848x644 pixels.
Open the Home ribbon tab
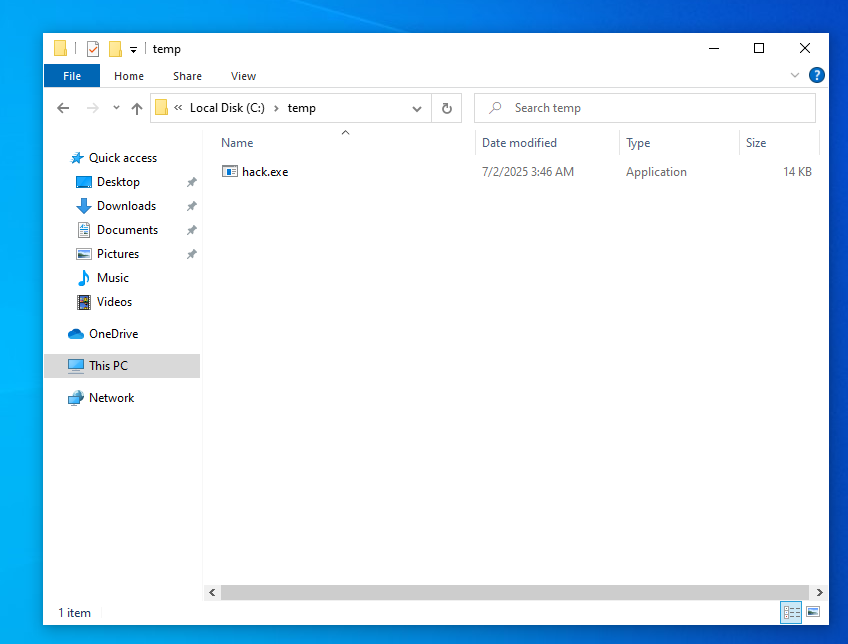(x=129, y=76)
